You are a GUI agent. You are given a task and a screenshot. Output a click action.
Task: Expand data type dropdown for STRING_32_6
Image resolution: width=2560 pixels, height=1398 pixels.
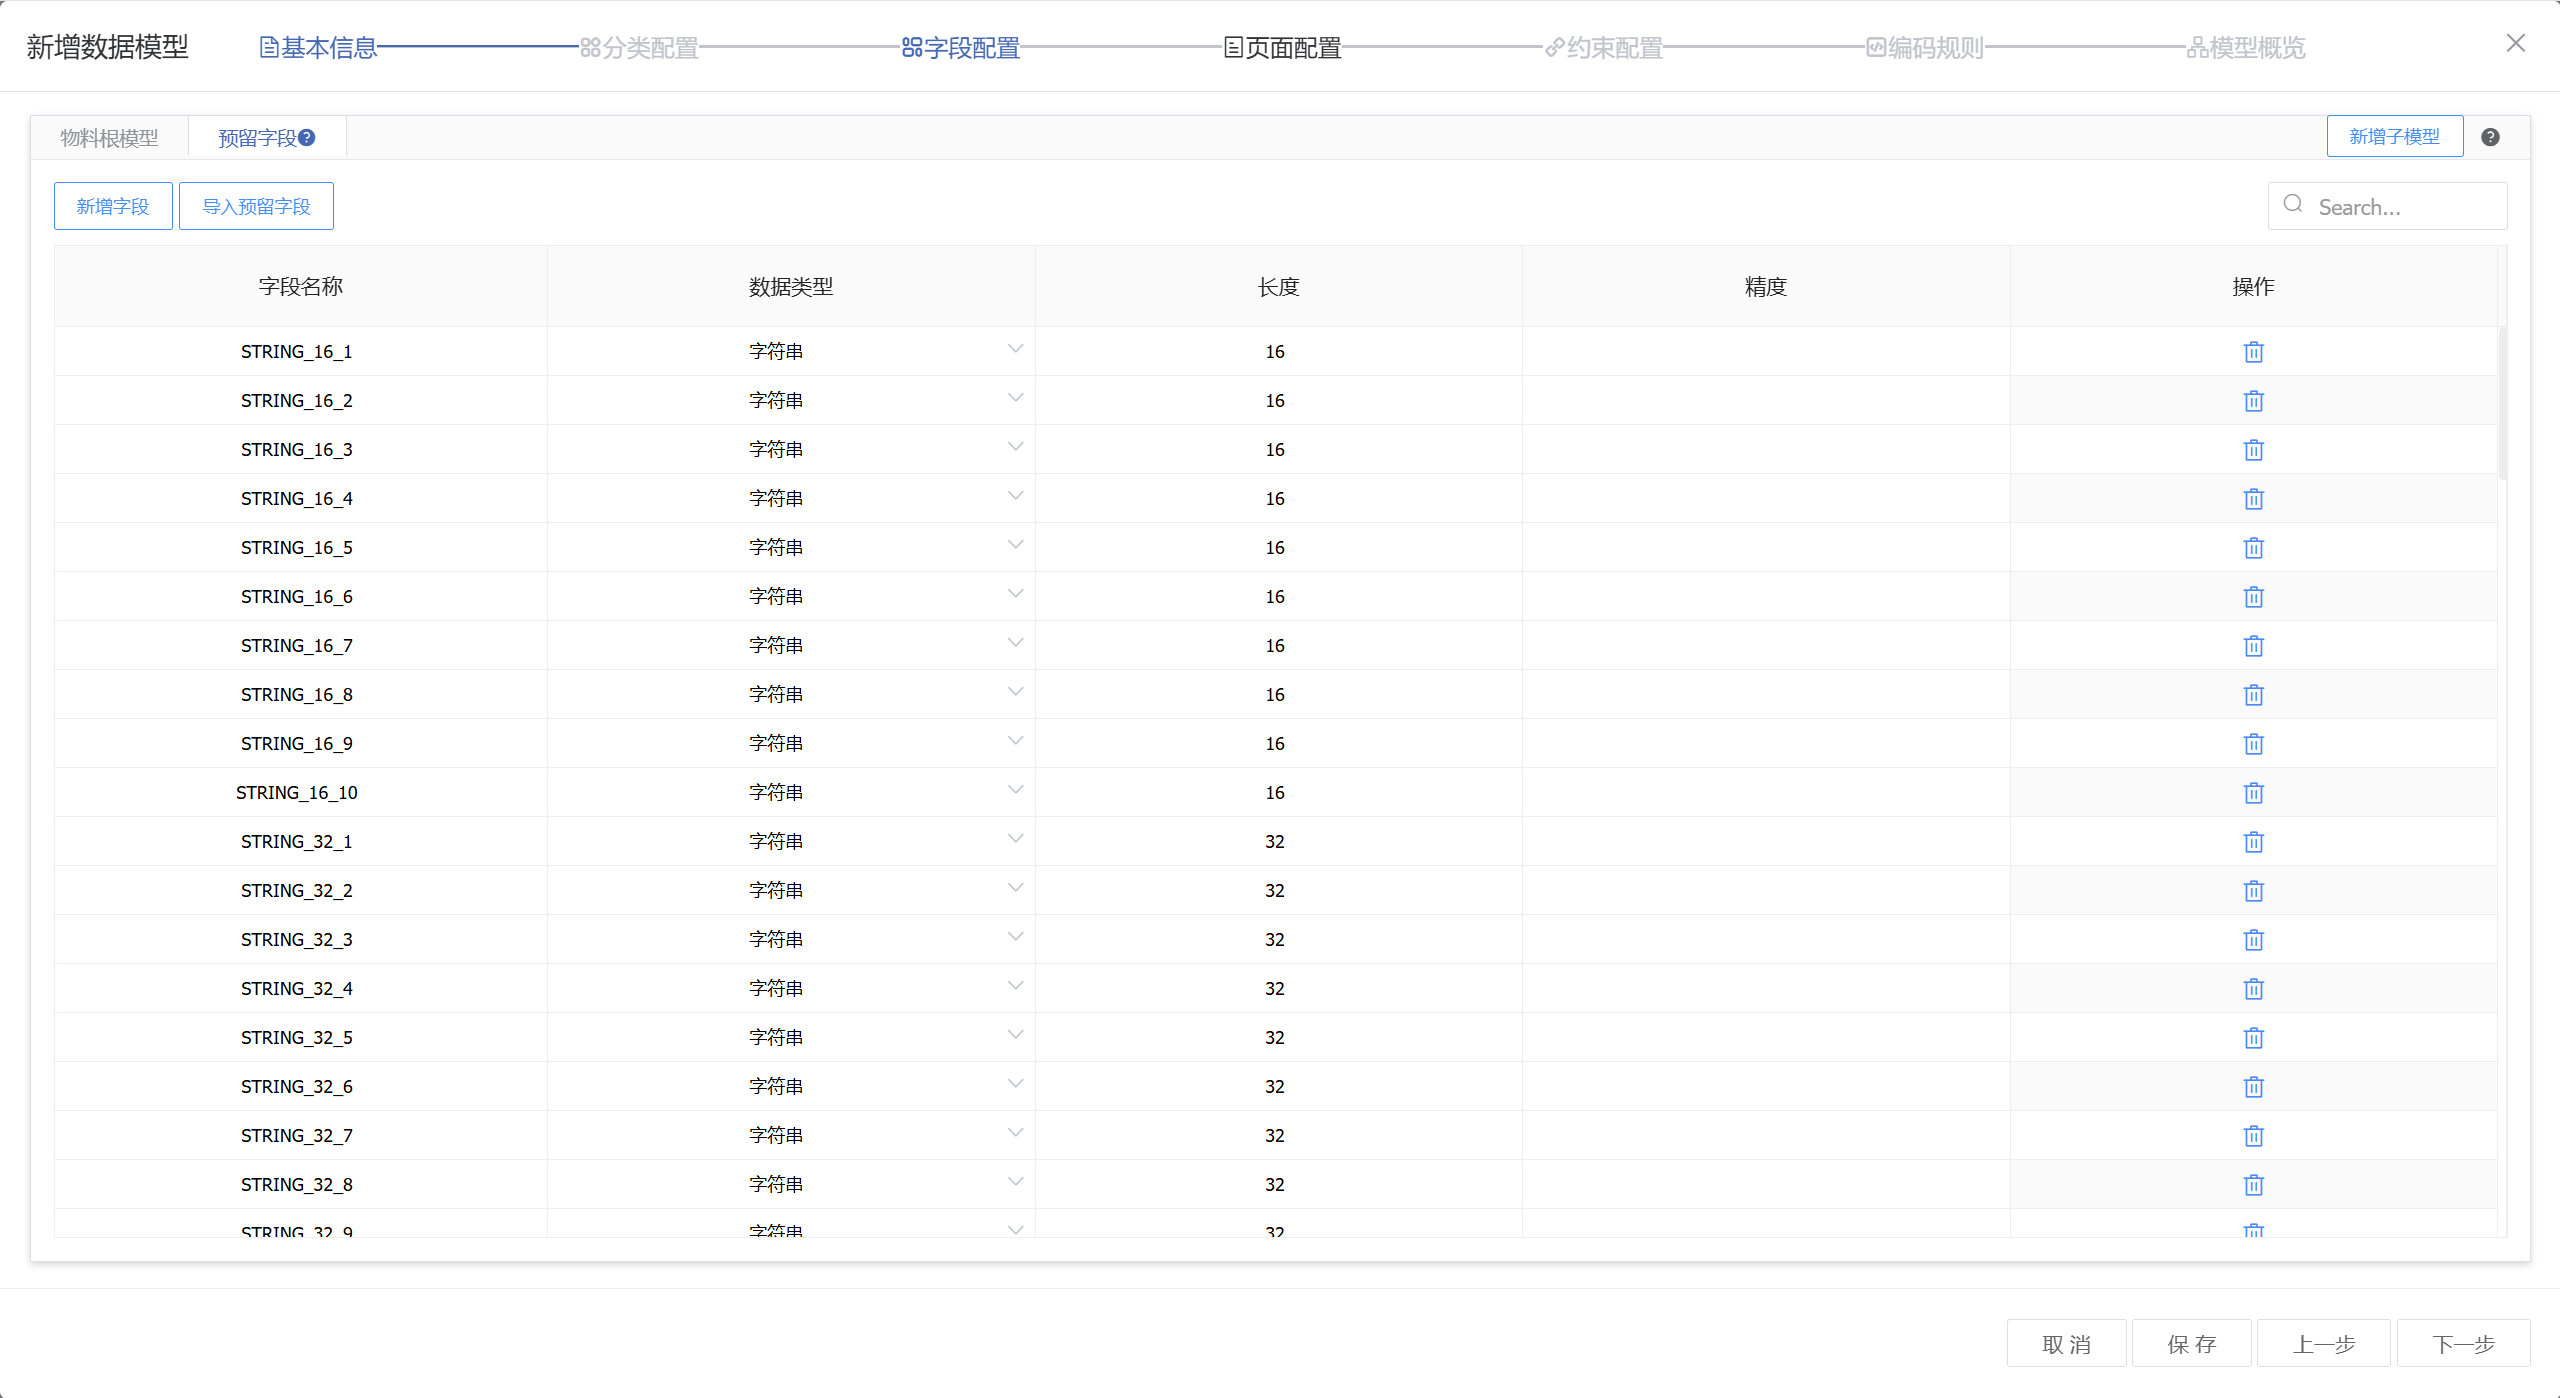click(1015, 1084)
